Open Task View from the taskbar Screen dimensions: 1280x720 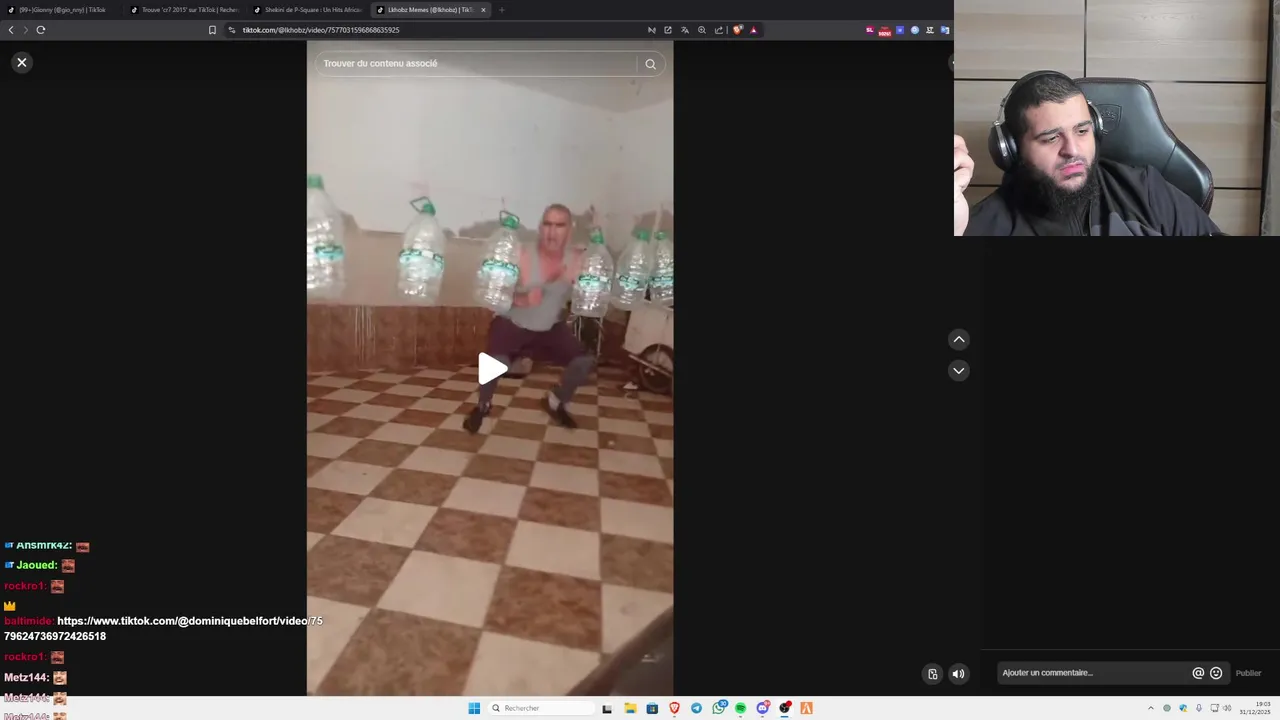pos(607,708)
